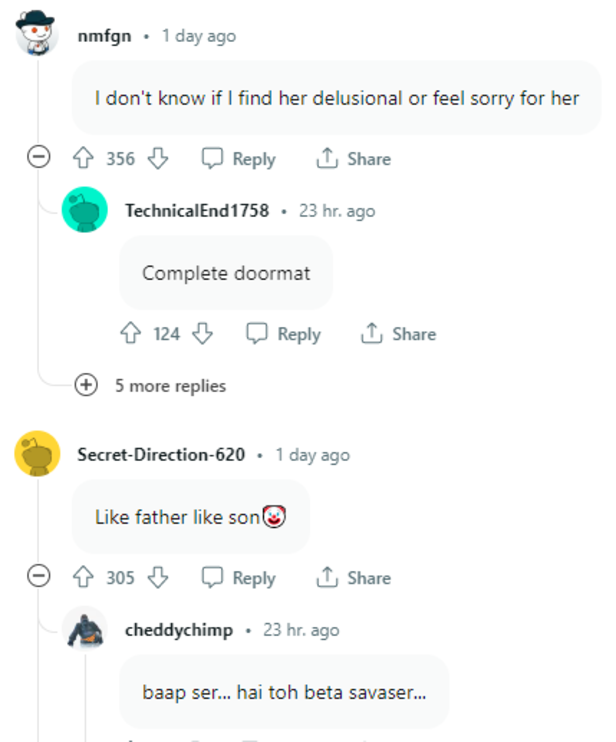Reply to 'Like father like son' comment
This screenshot has width=616, height=742.
point(239,578)
